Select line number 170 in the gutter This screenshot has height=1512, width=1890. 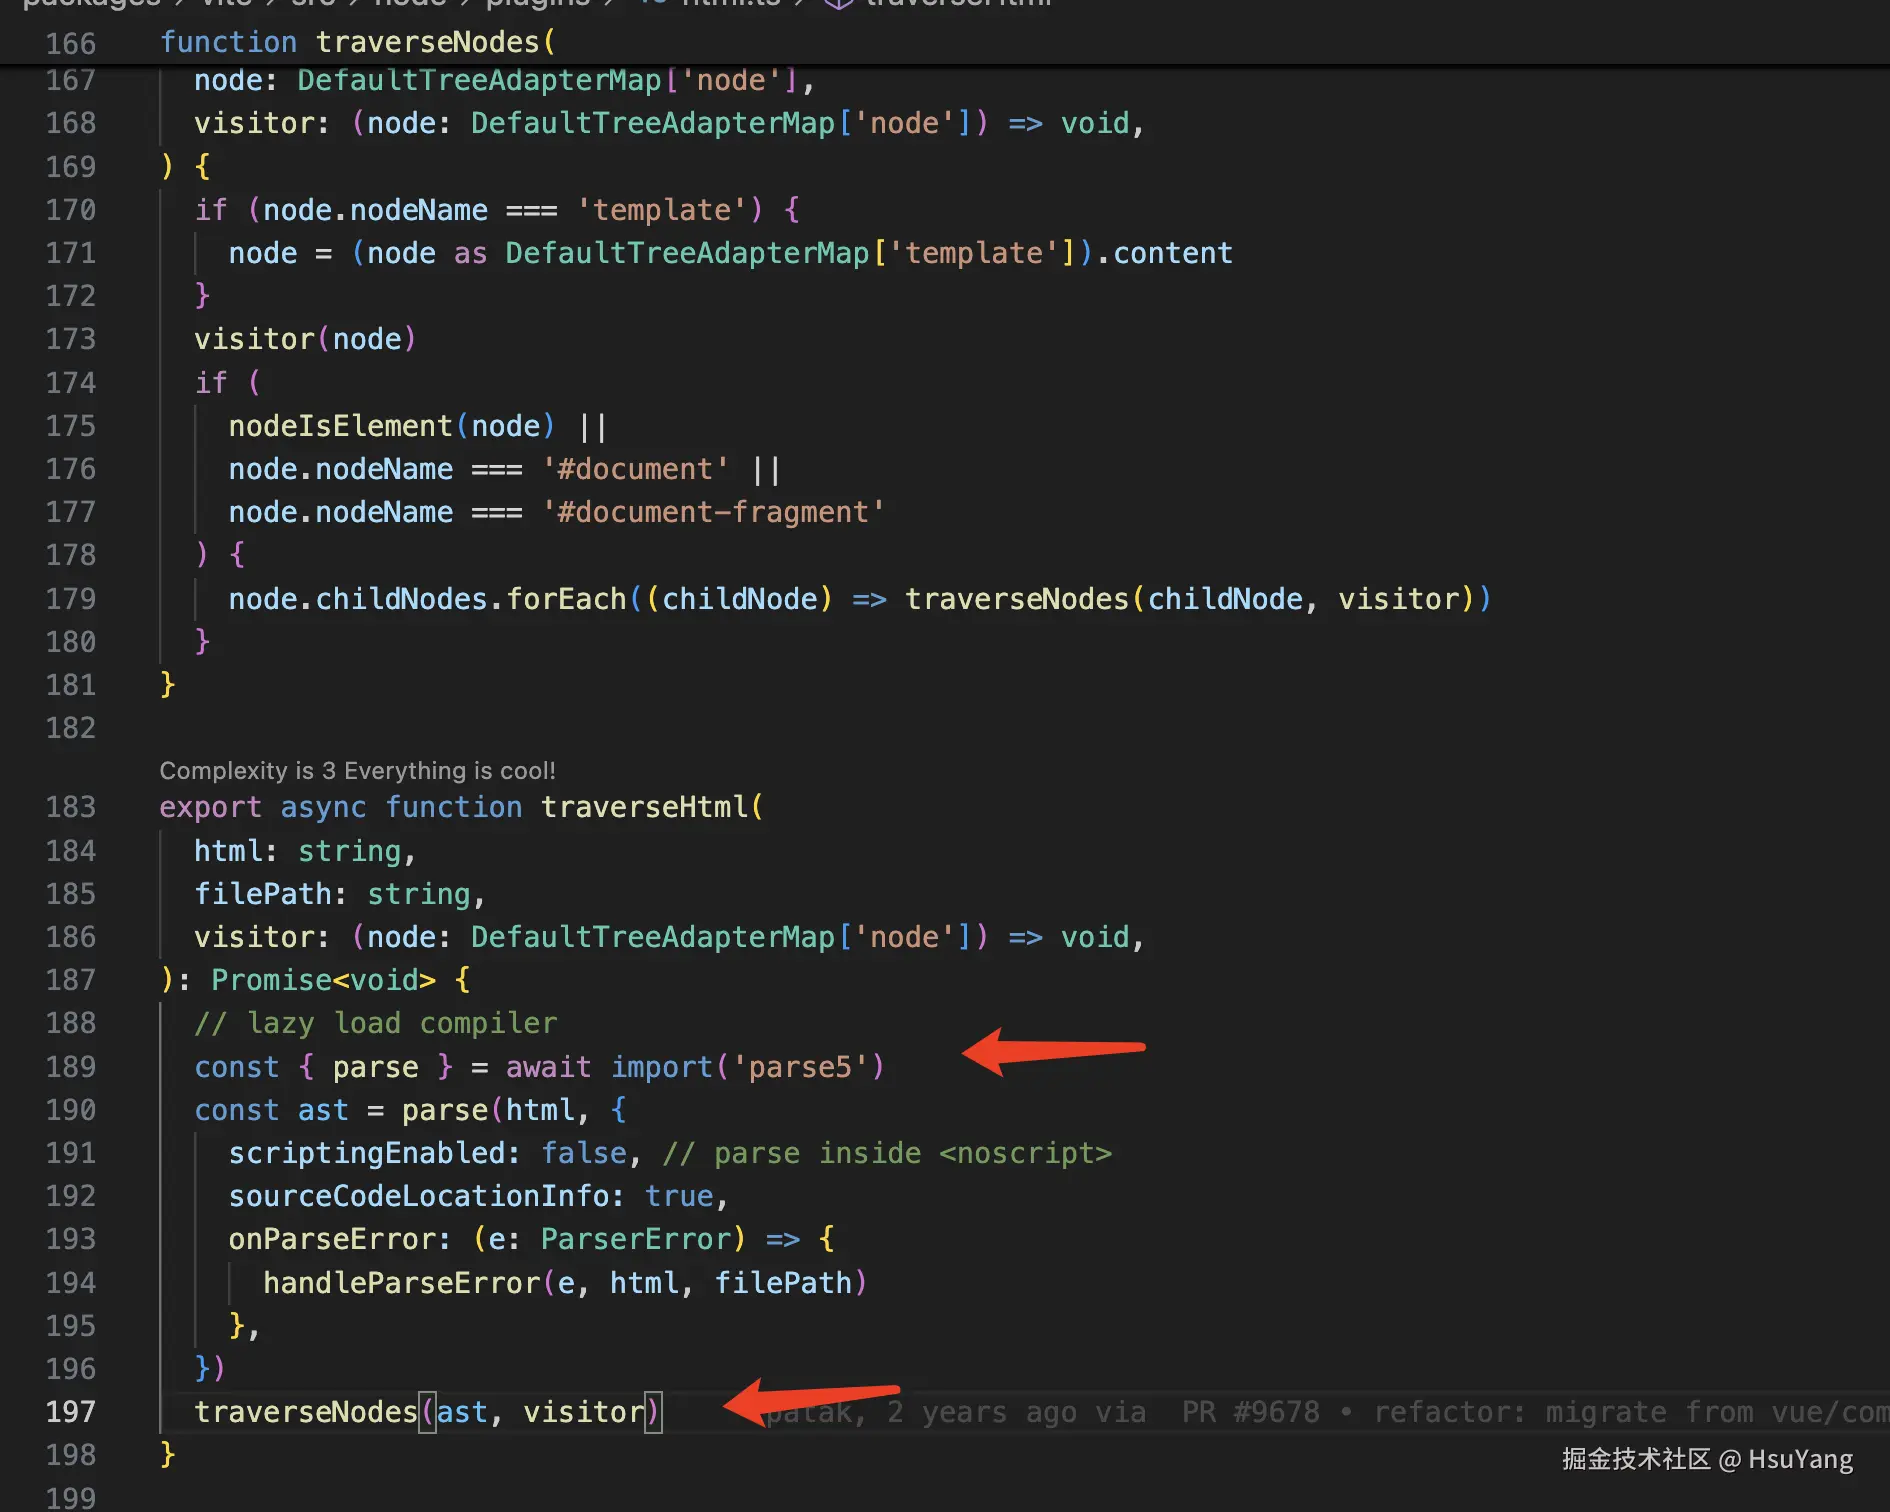[71, 210]
